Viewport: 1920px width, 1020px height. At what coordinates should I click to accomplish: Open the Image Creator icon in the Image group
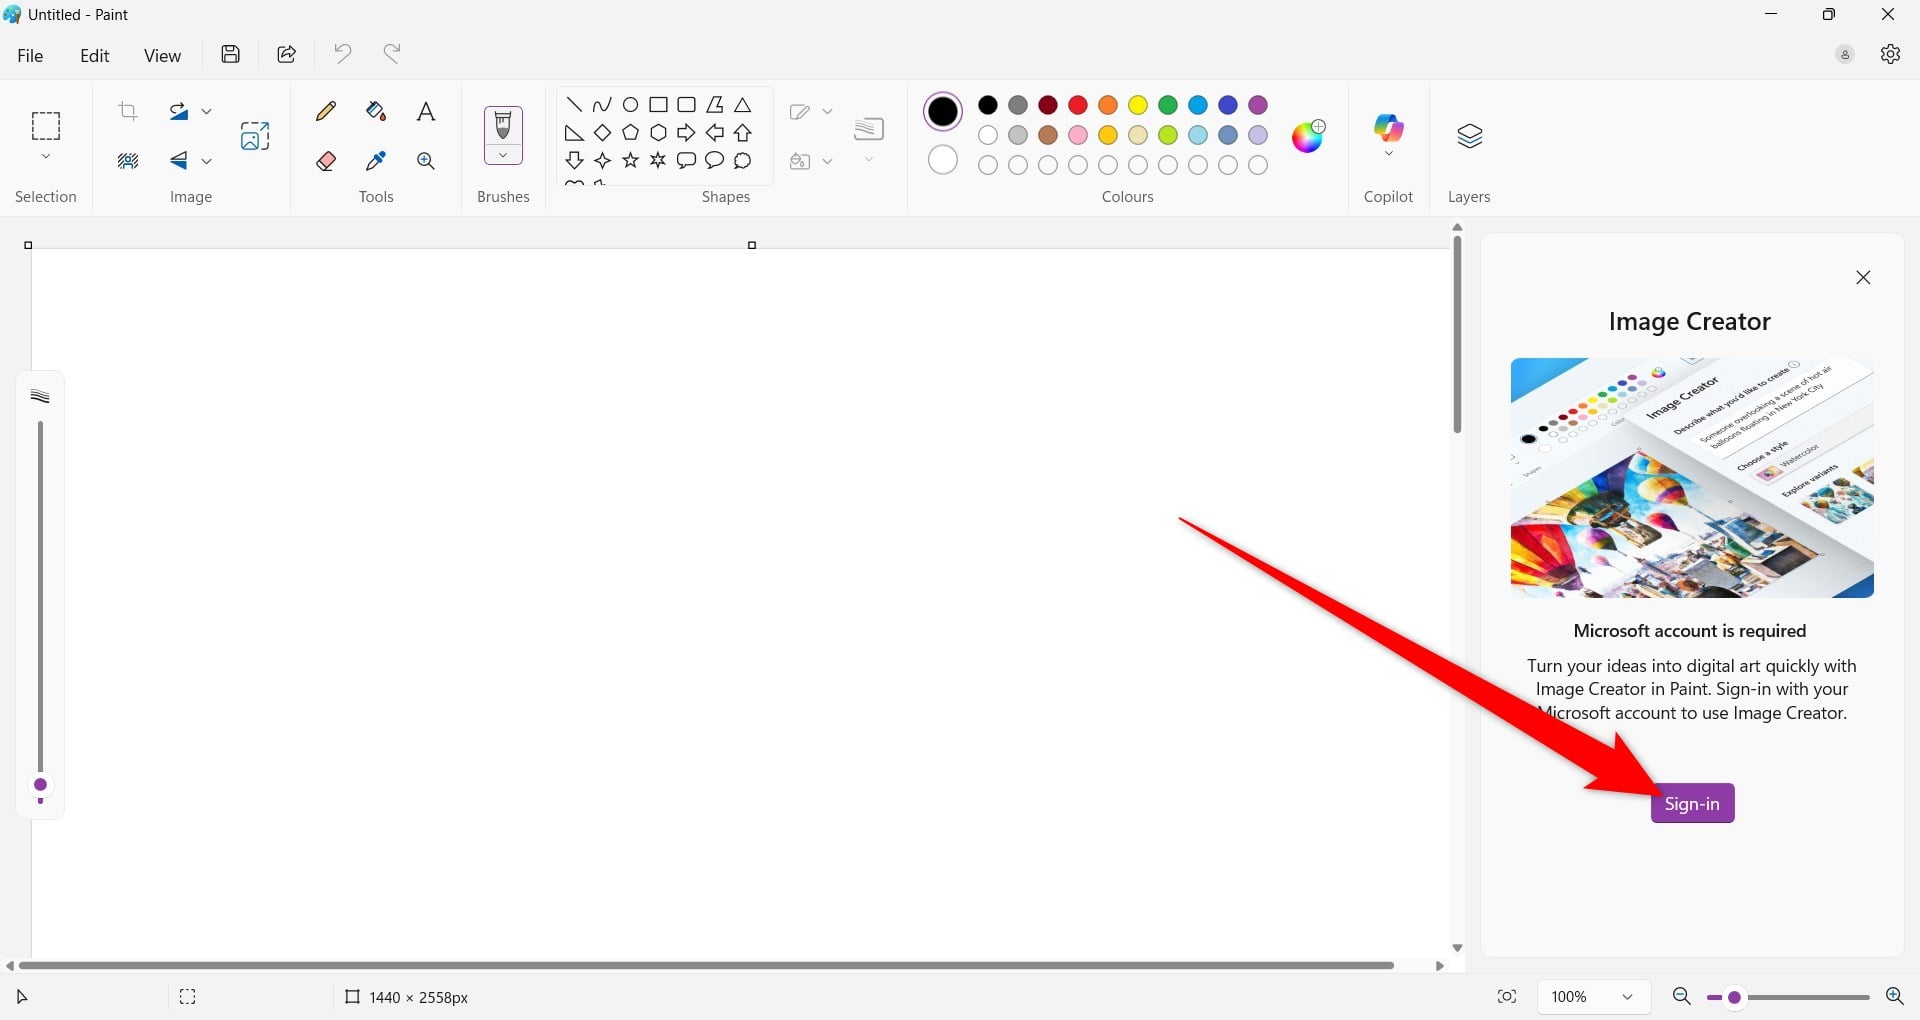pyautogui.click(x=255, y=136)
